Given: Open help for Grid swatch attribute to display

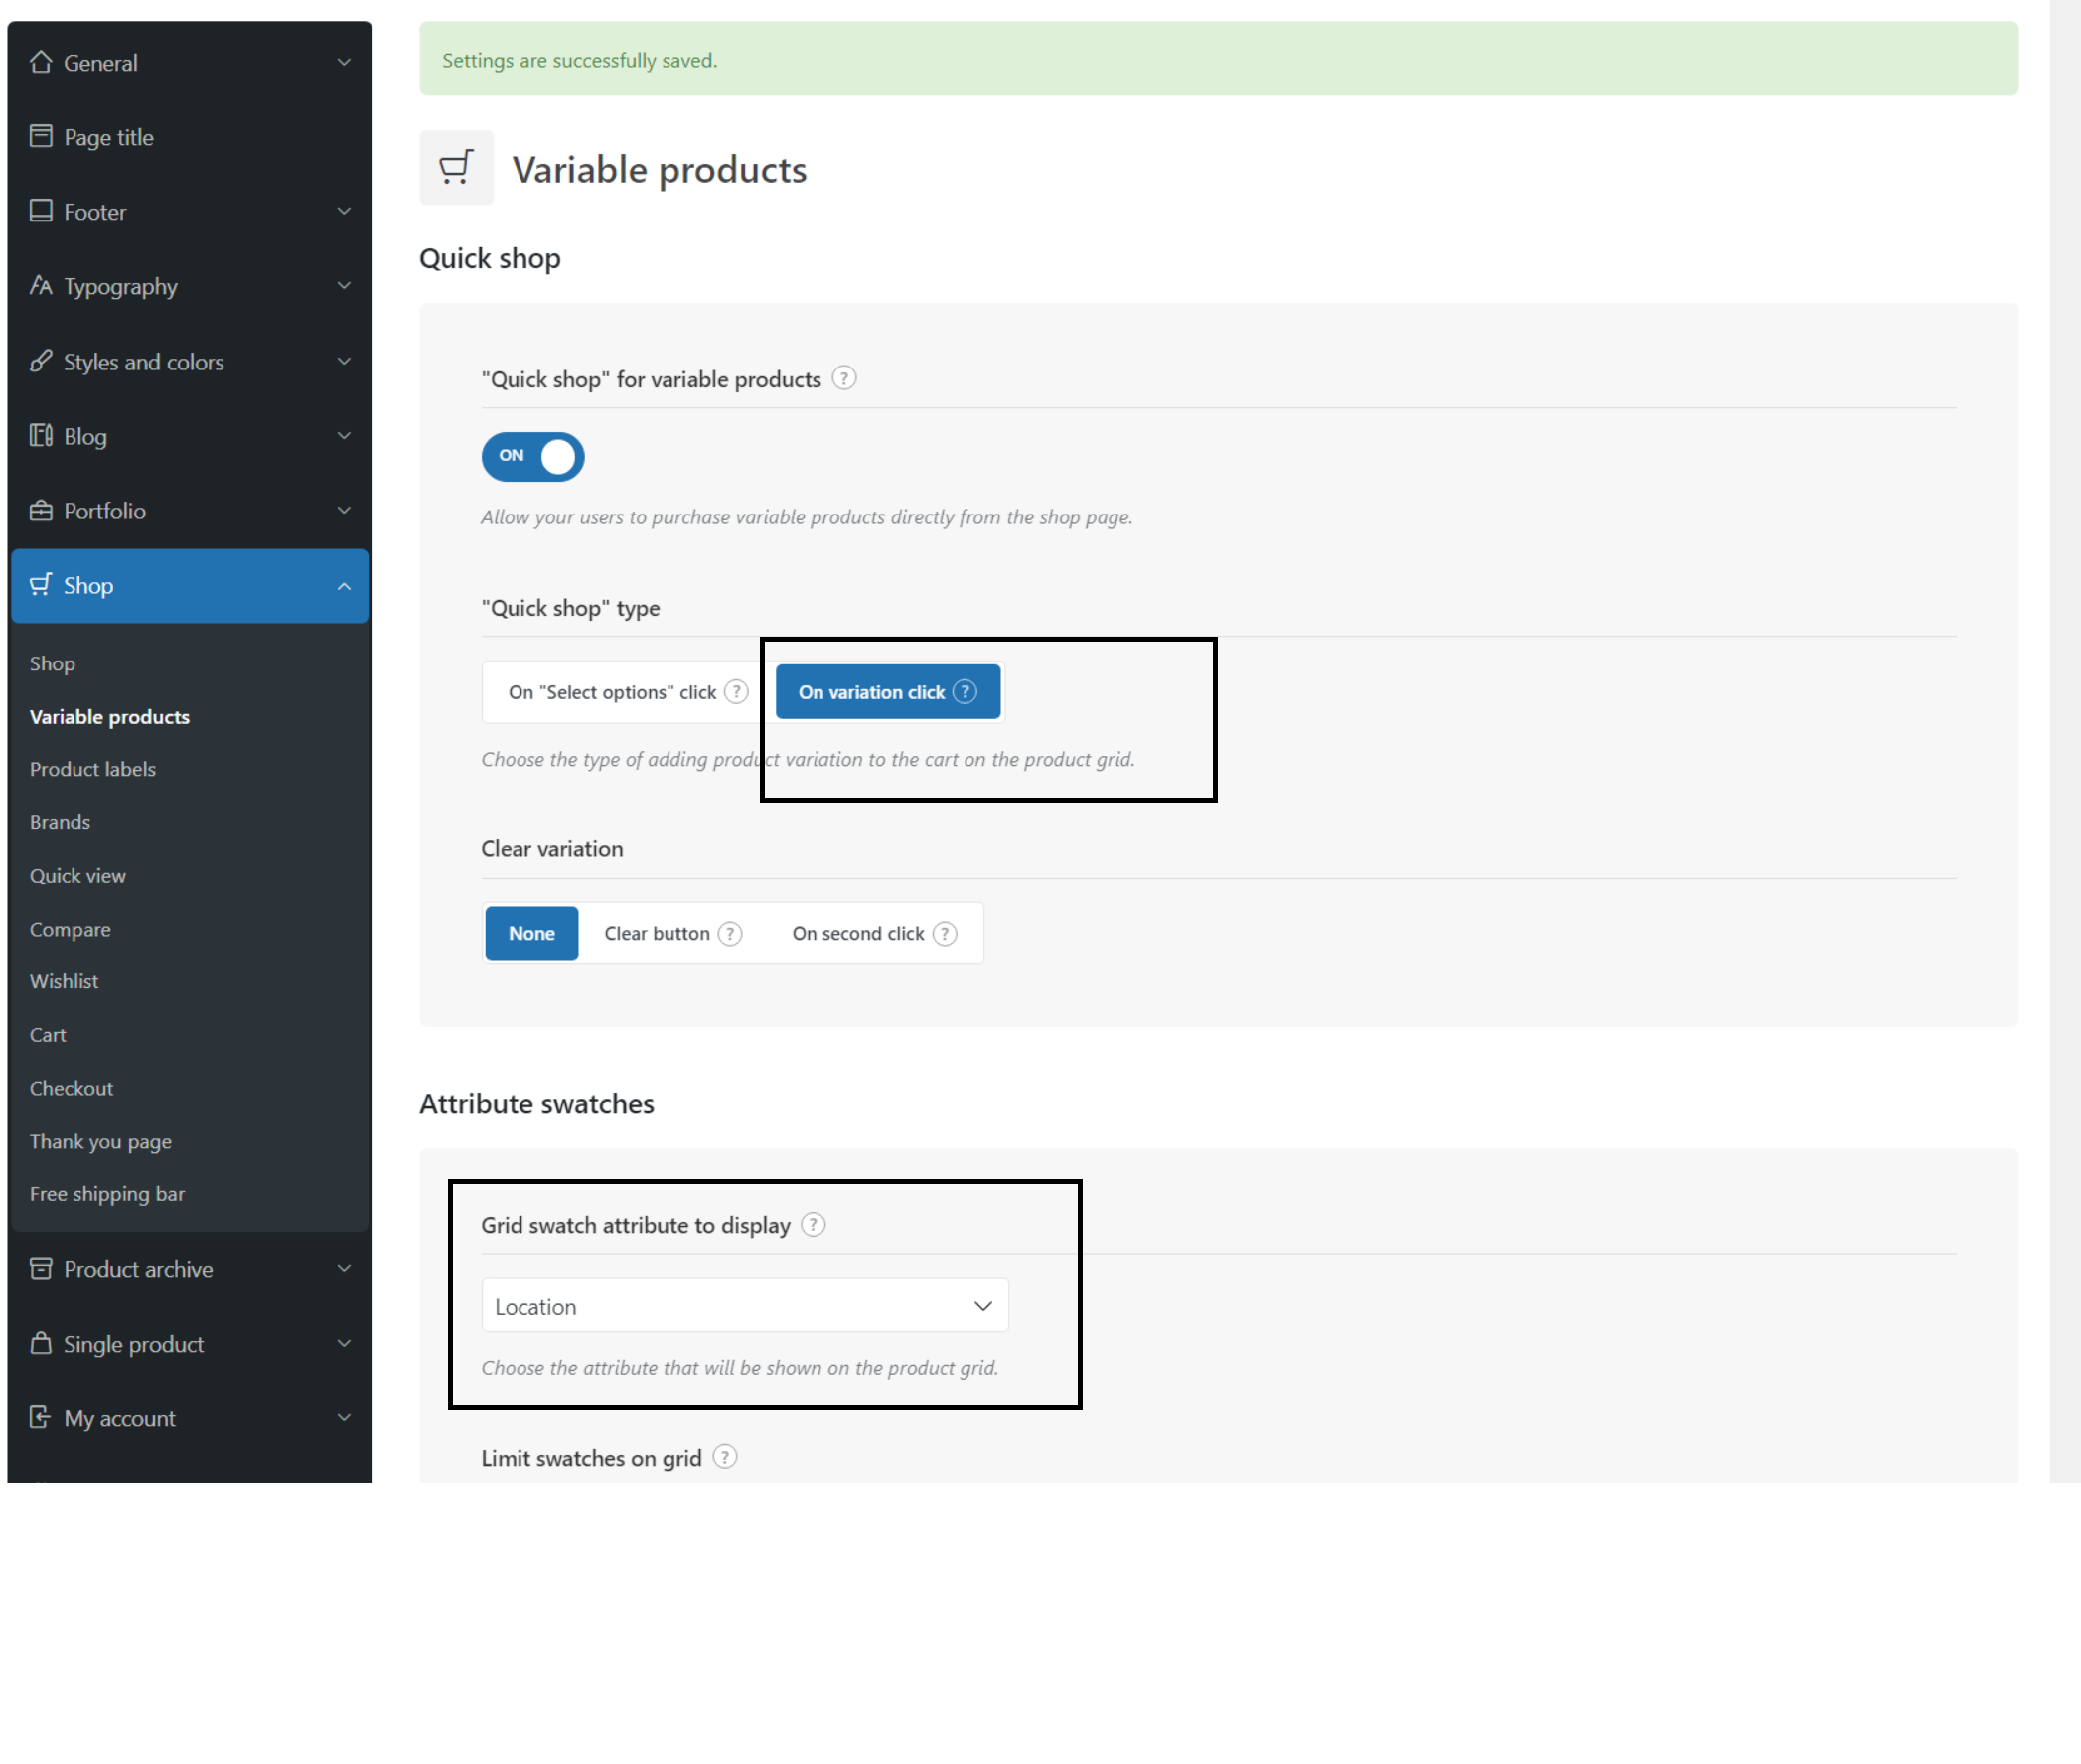Looking at the screenshot, I should click(814, 1225).
